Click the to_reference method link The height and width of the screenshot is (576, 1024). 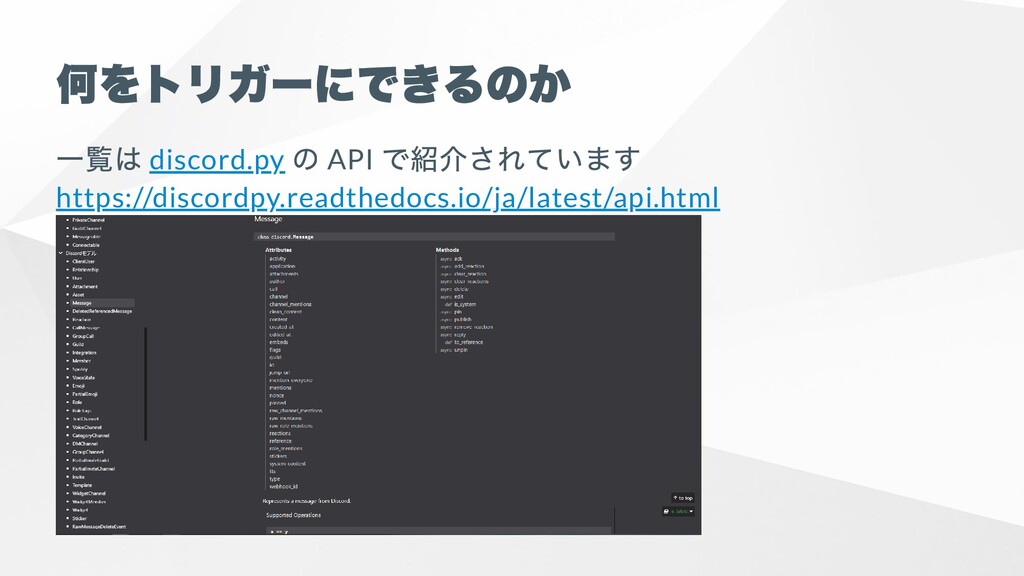[x=468, y=342]
